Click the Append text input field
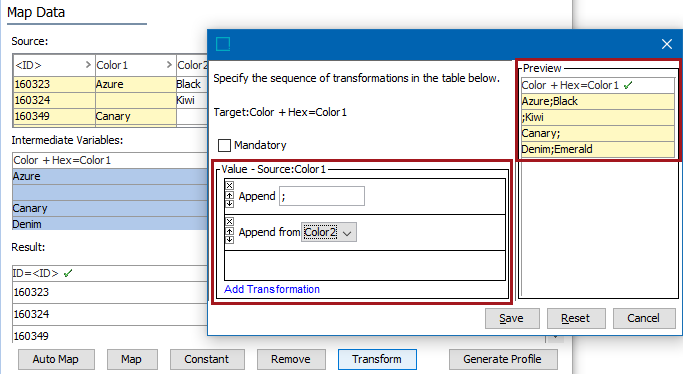Image resolution: width=683 pixels, height=374 pixels. 322,196
